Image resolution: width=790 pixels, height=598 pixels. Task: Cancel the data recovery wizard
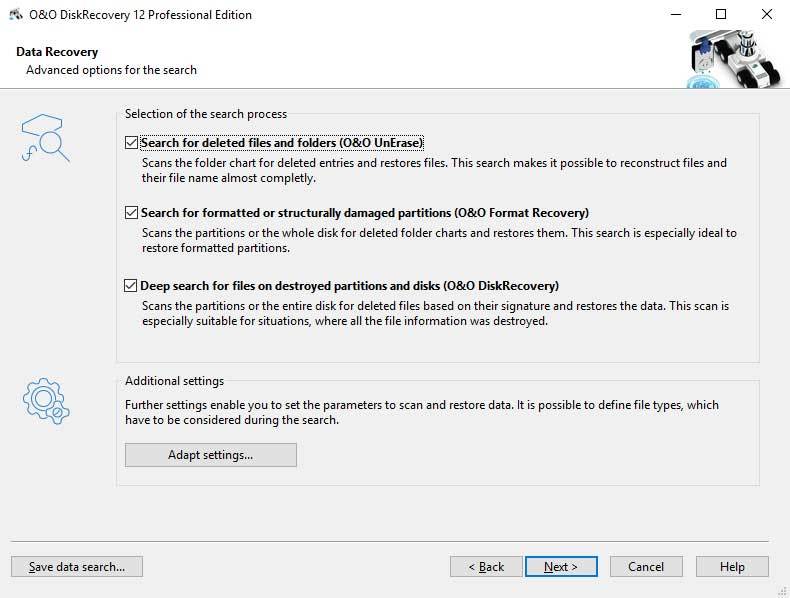[x=646, y=567]
